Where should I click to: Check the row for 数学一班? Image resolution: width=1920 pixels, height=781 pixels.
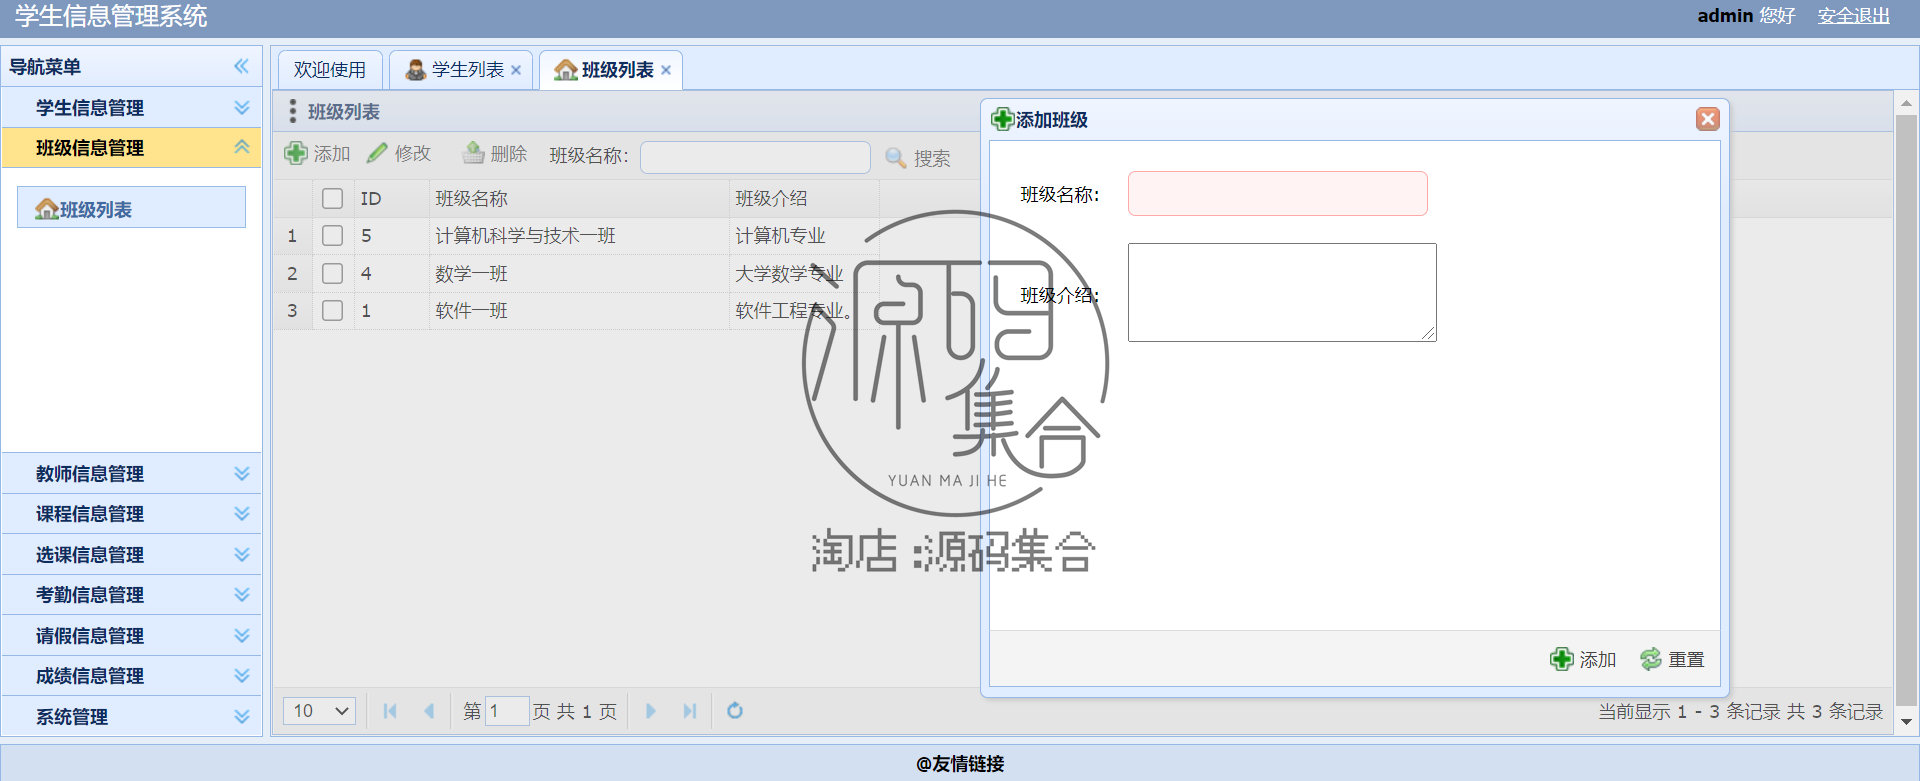pos(333,273)
